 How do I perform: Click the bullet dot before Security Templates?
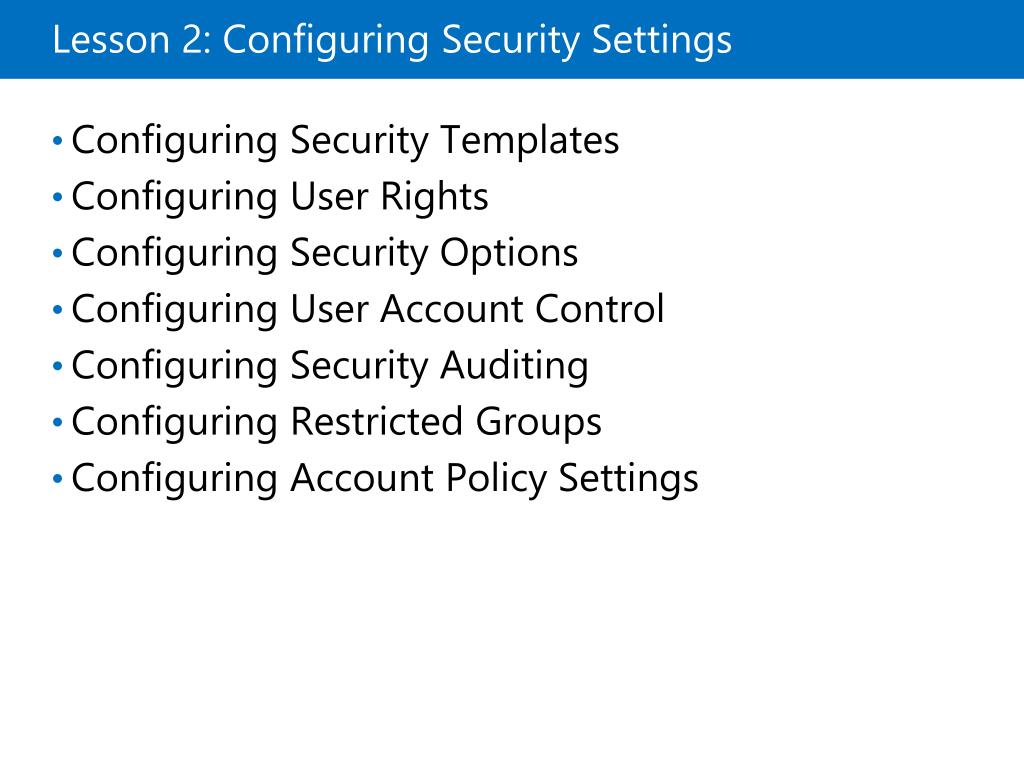[x=57, y=140]
